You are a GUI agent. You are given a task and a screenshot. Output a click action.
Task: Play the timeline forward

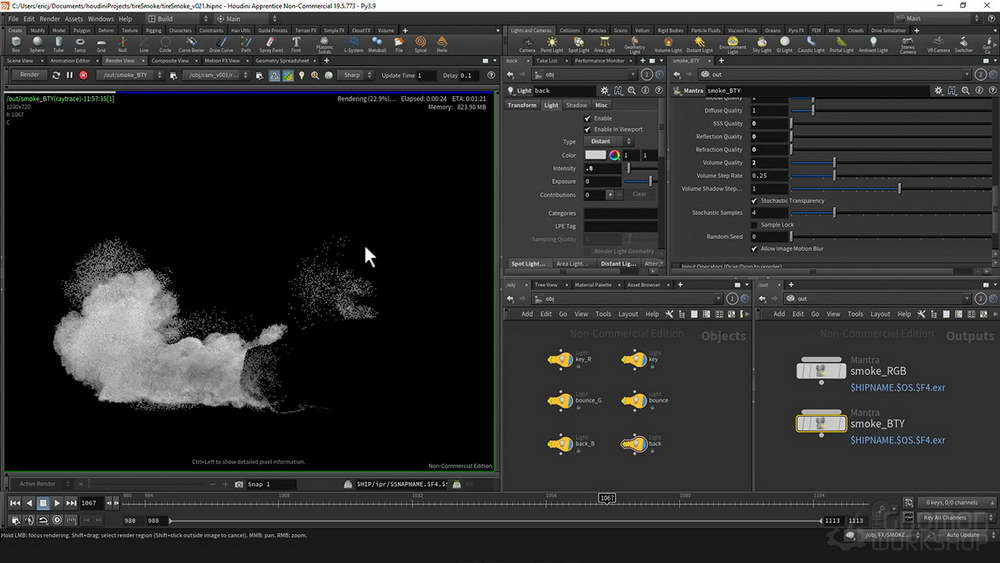pyautogui.click(x=57, y=503)
